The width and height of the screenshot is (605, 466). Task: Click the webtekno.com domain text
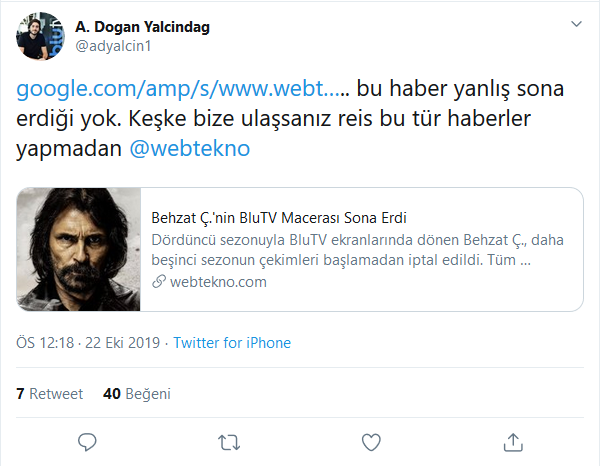click(217, 282)
